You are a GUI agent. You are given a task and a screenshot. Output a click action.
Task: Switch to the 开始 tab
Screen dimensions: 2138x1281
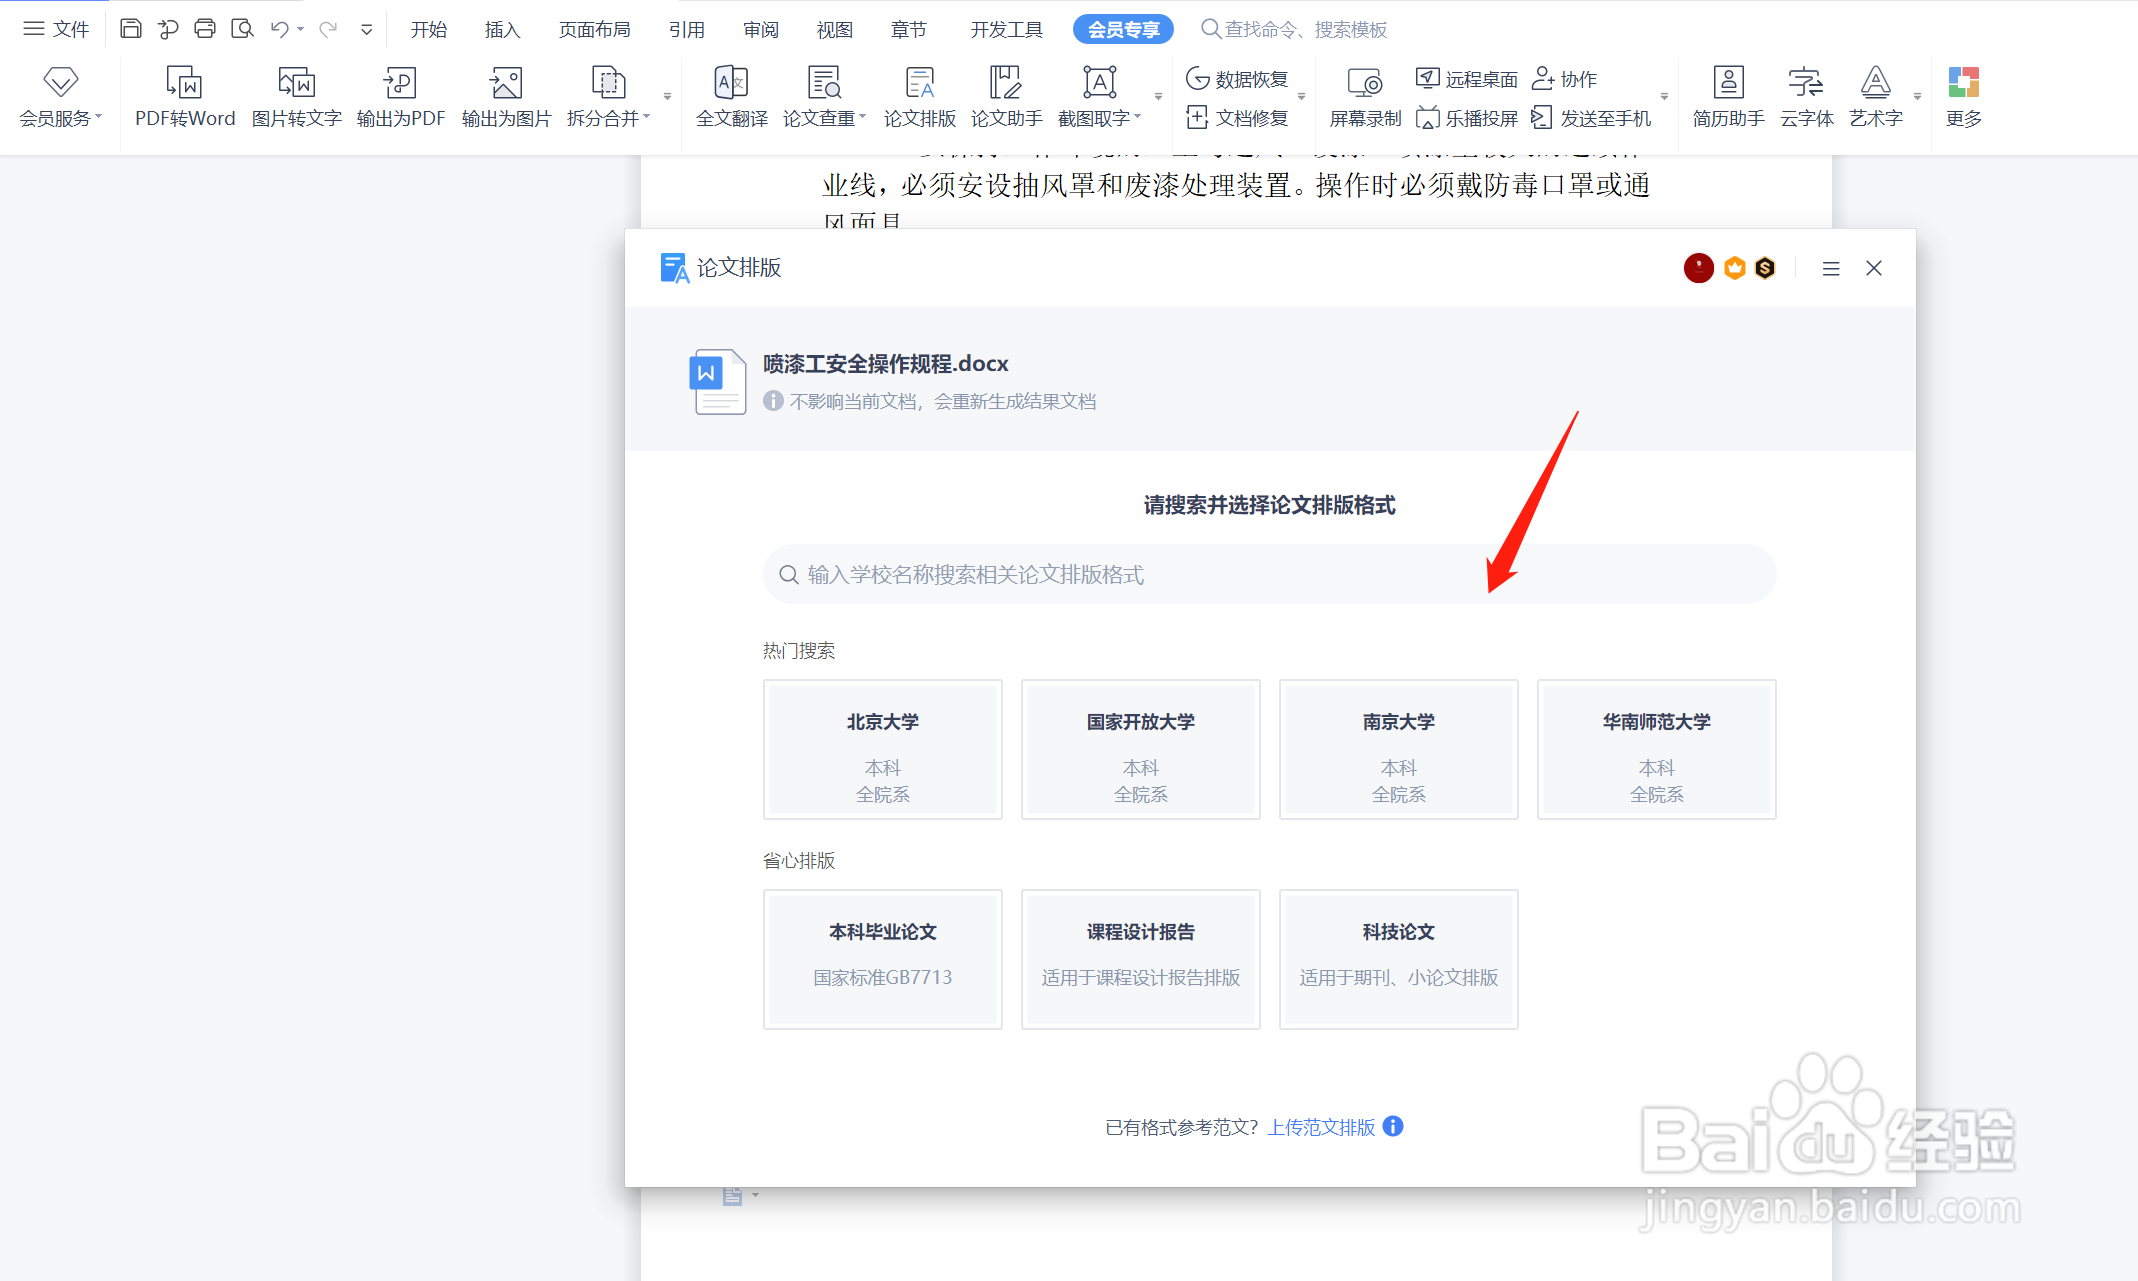tap(429, 29)
